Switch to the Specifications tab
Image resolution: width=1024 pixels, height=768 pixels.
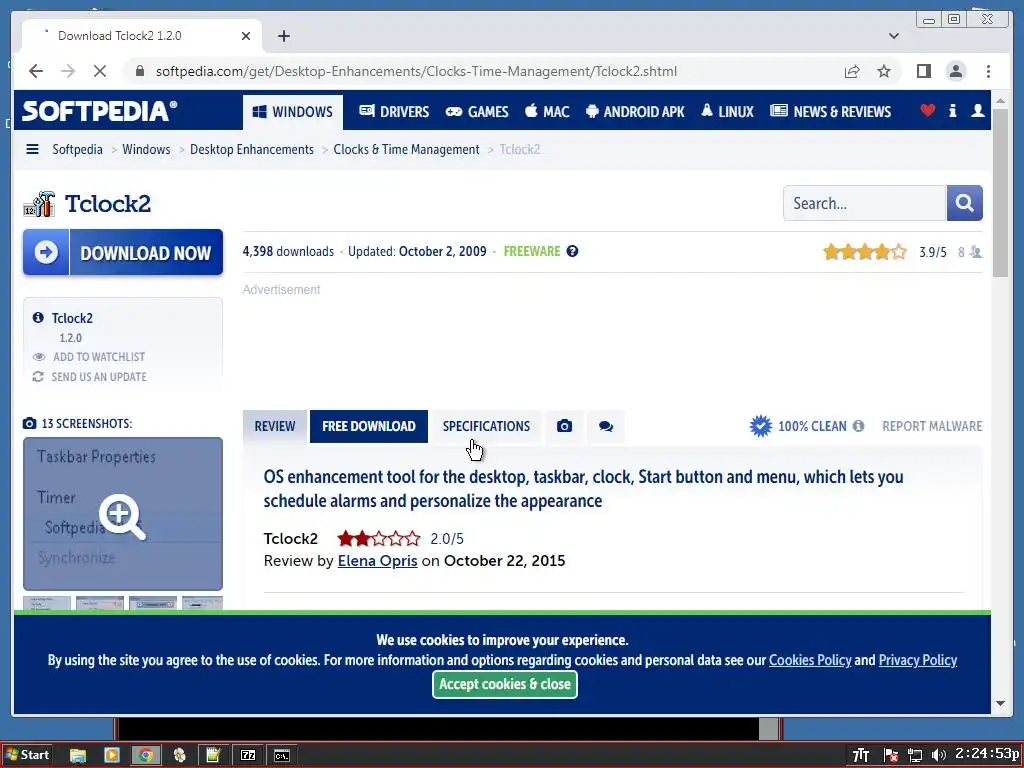(x=486, y=426)
